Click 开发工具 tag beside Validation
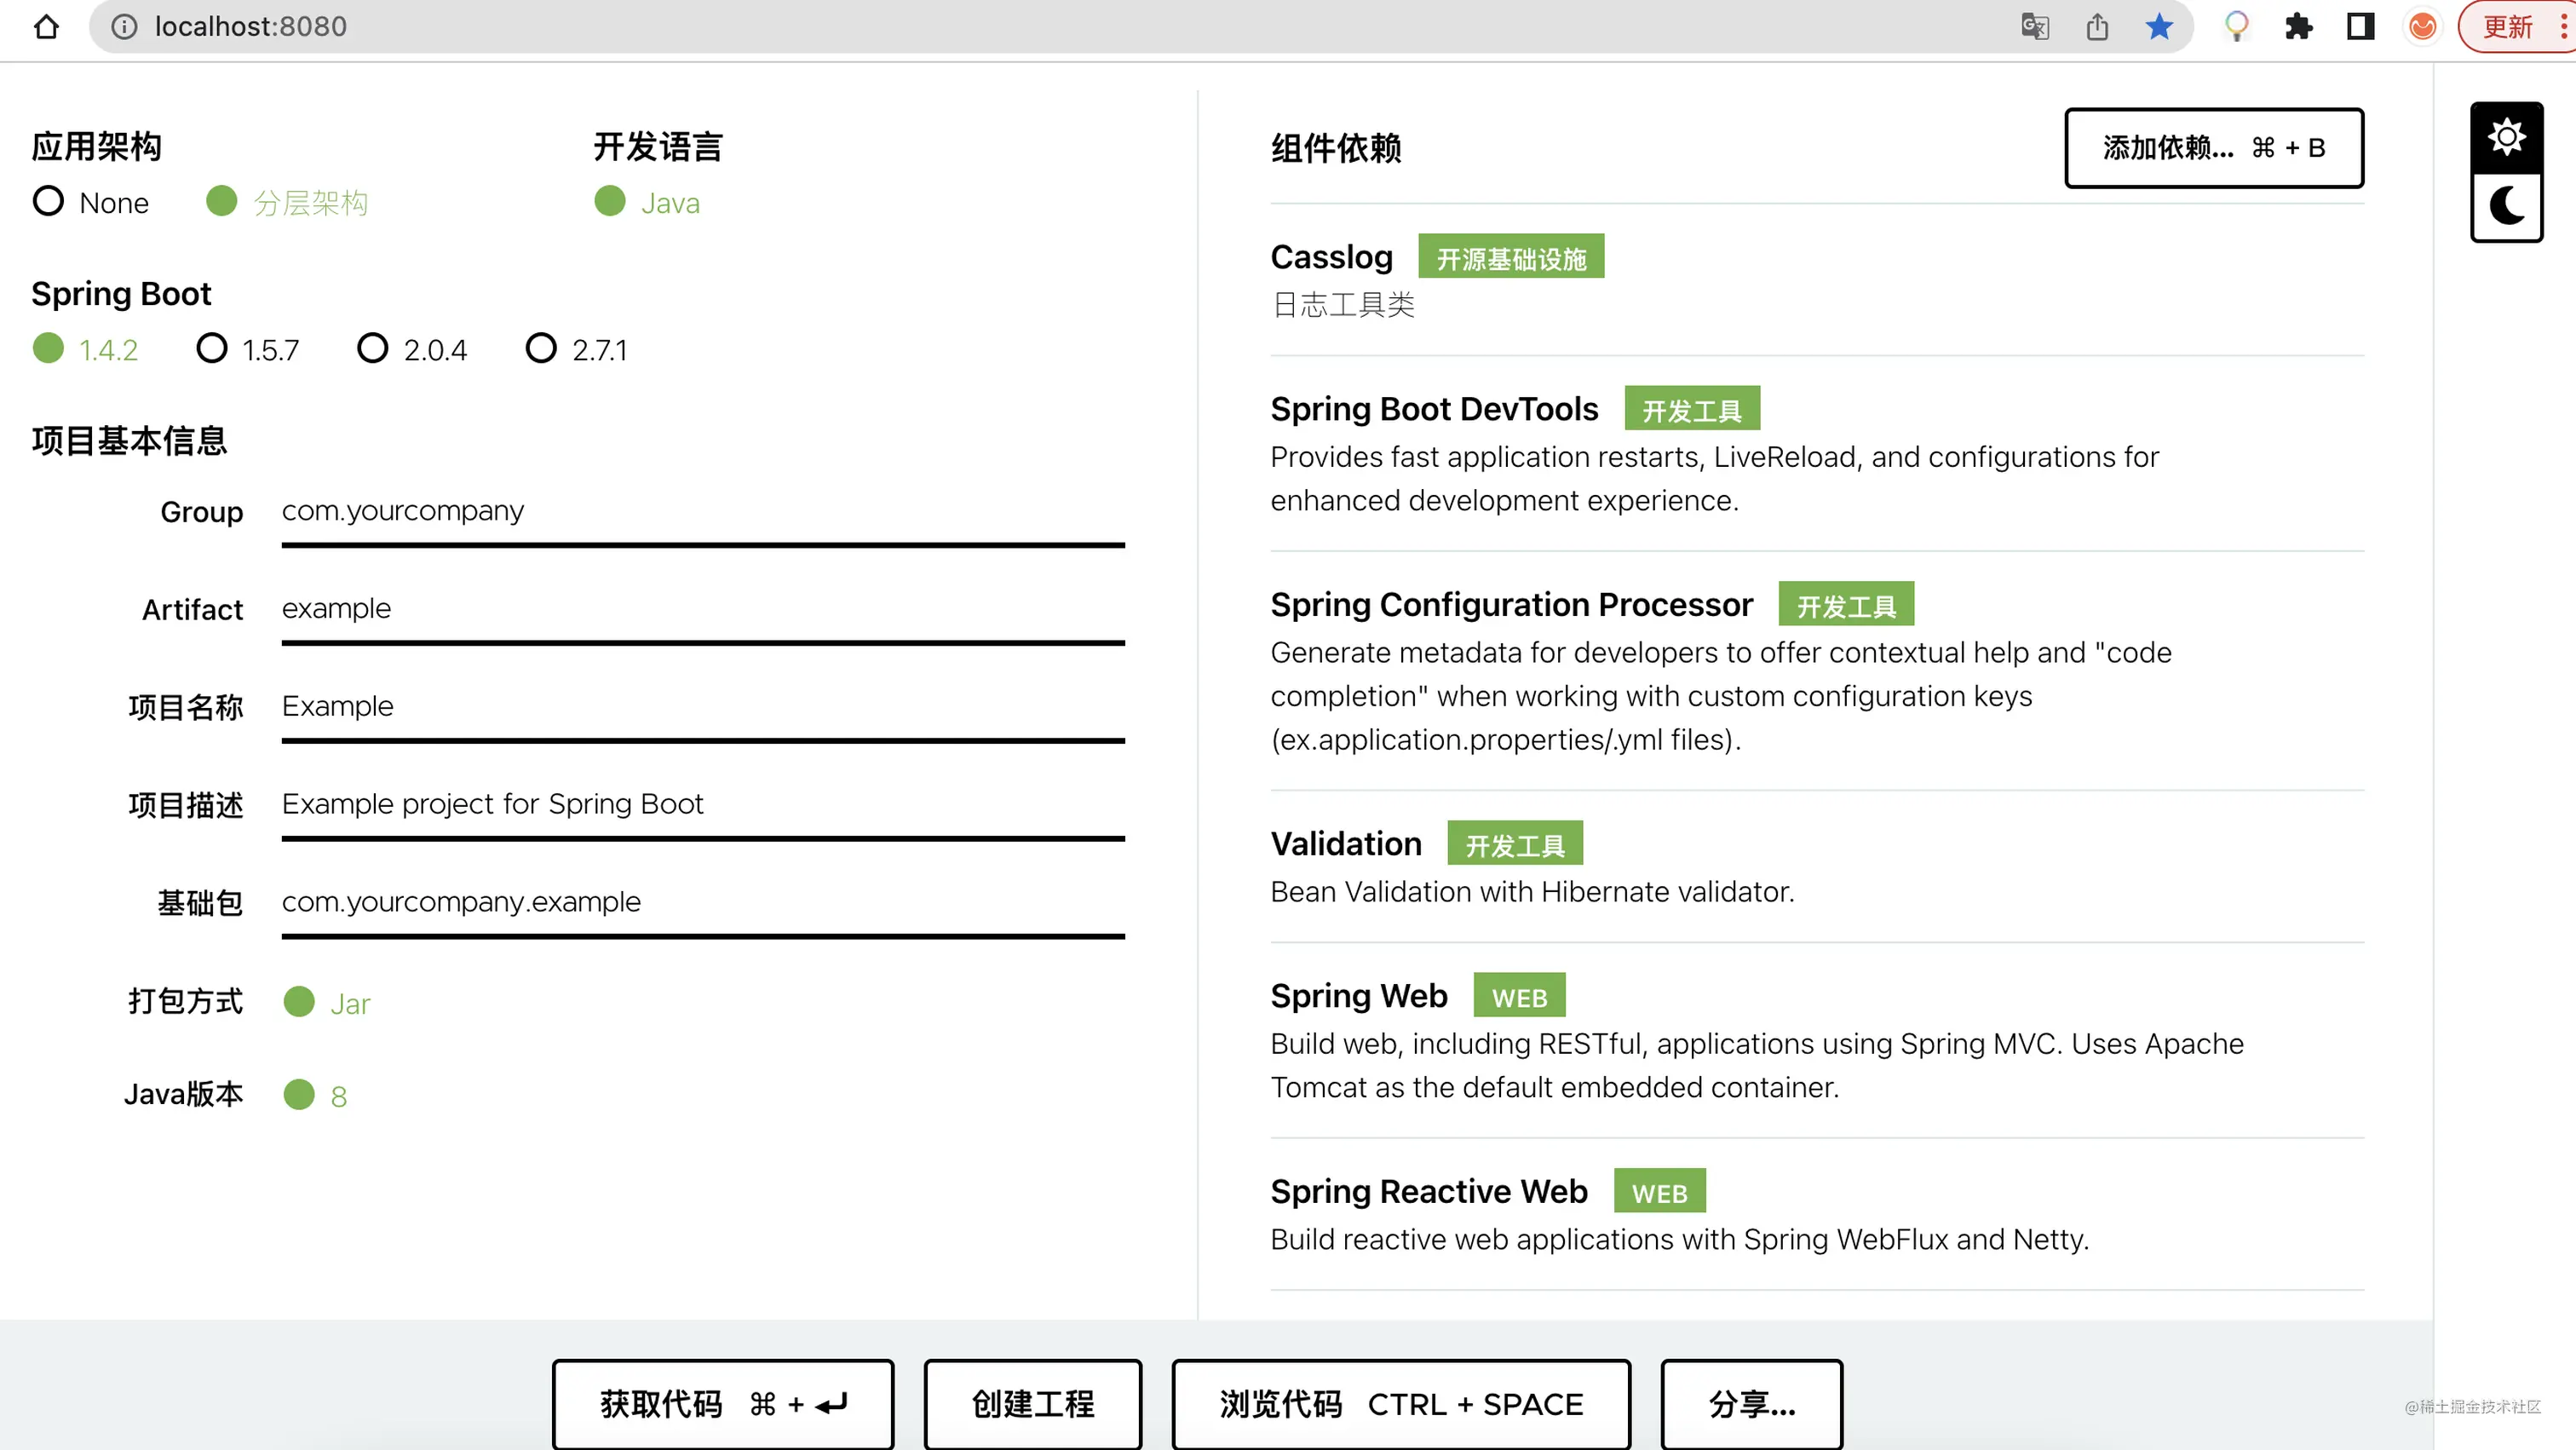The width and height of the screenshot is (2576, 1450). pos(1515,844)
